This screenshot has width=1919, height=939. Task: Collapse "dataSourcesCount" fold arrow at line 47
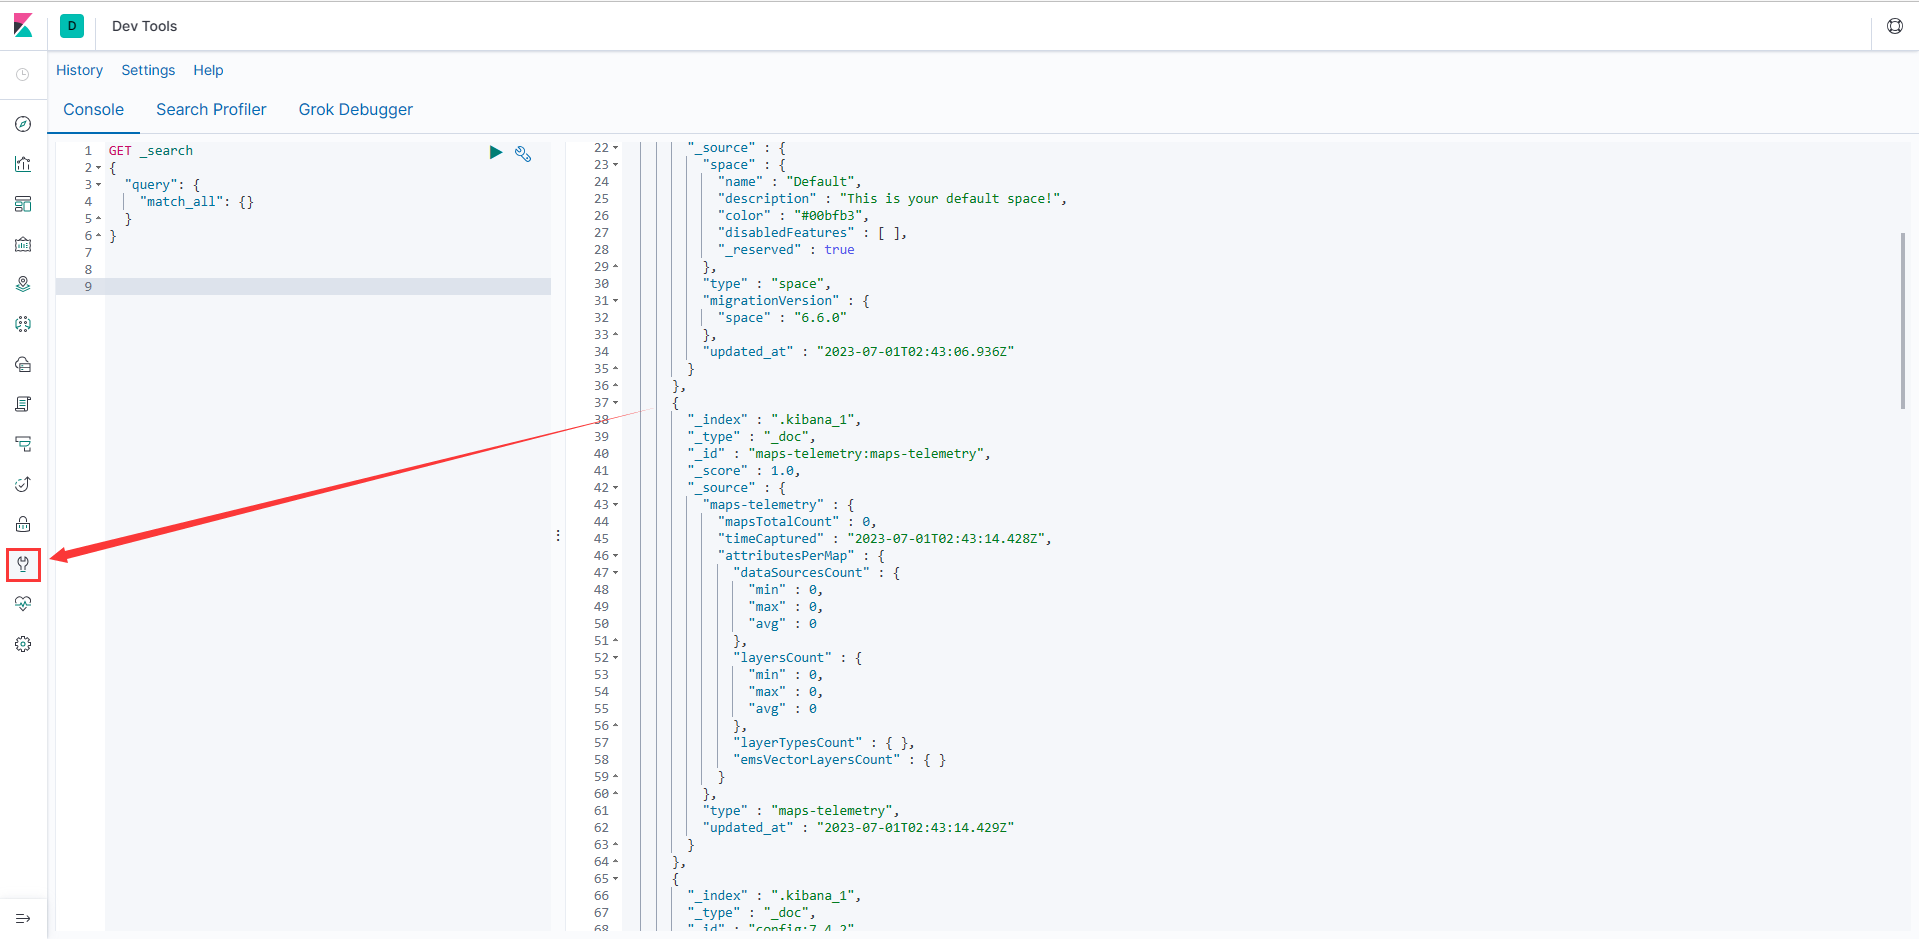pos(615,573)
